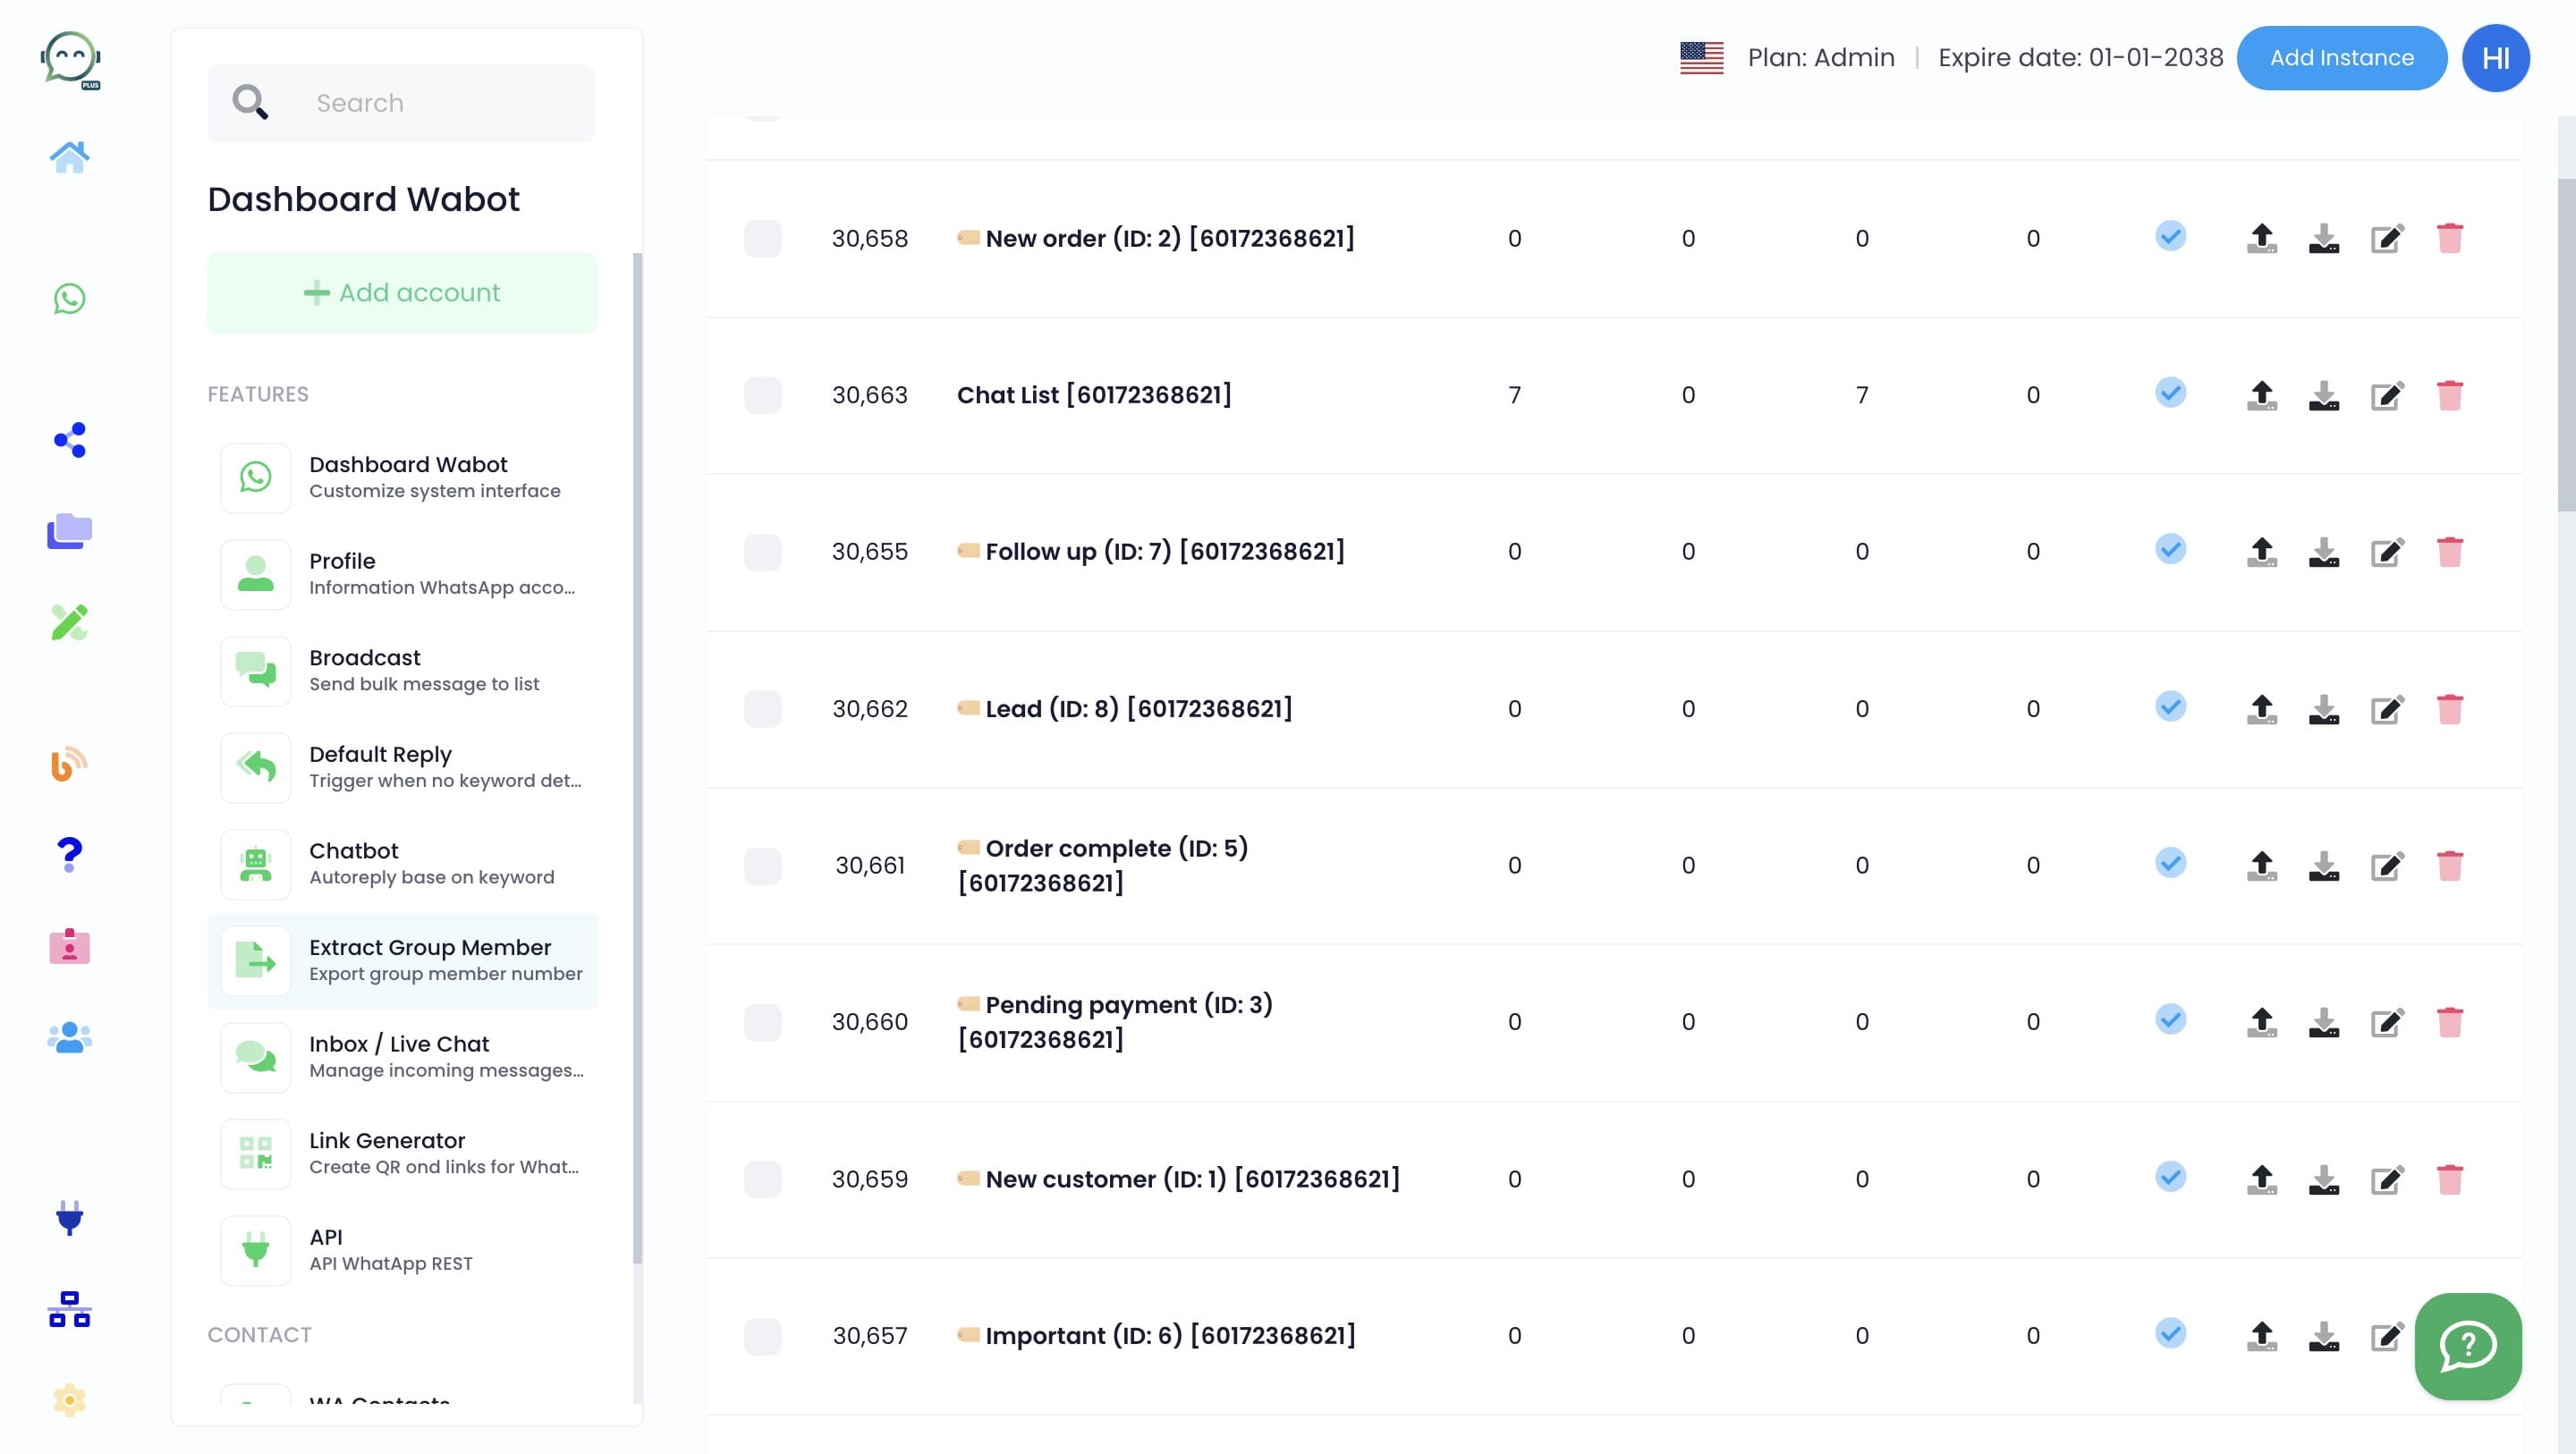Screen dimensions: 2576x1454
Task: Toggle the status checkmark for Order complete row
Action: (x=2170, y=862)
